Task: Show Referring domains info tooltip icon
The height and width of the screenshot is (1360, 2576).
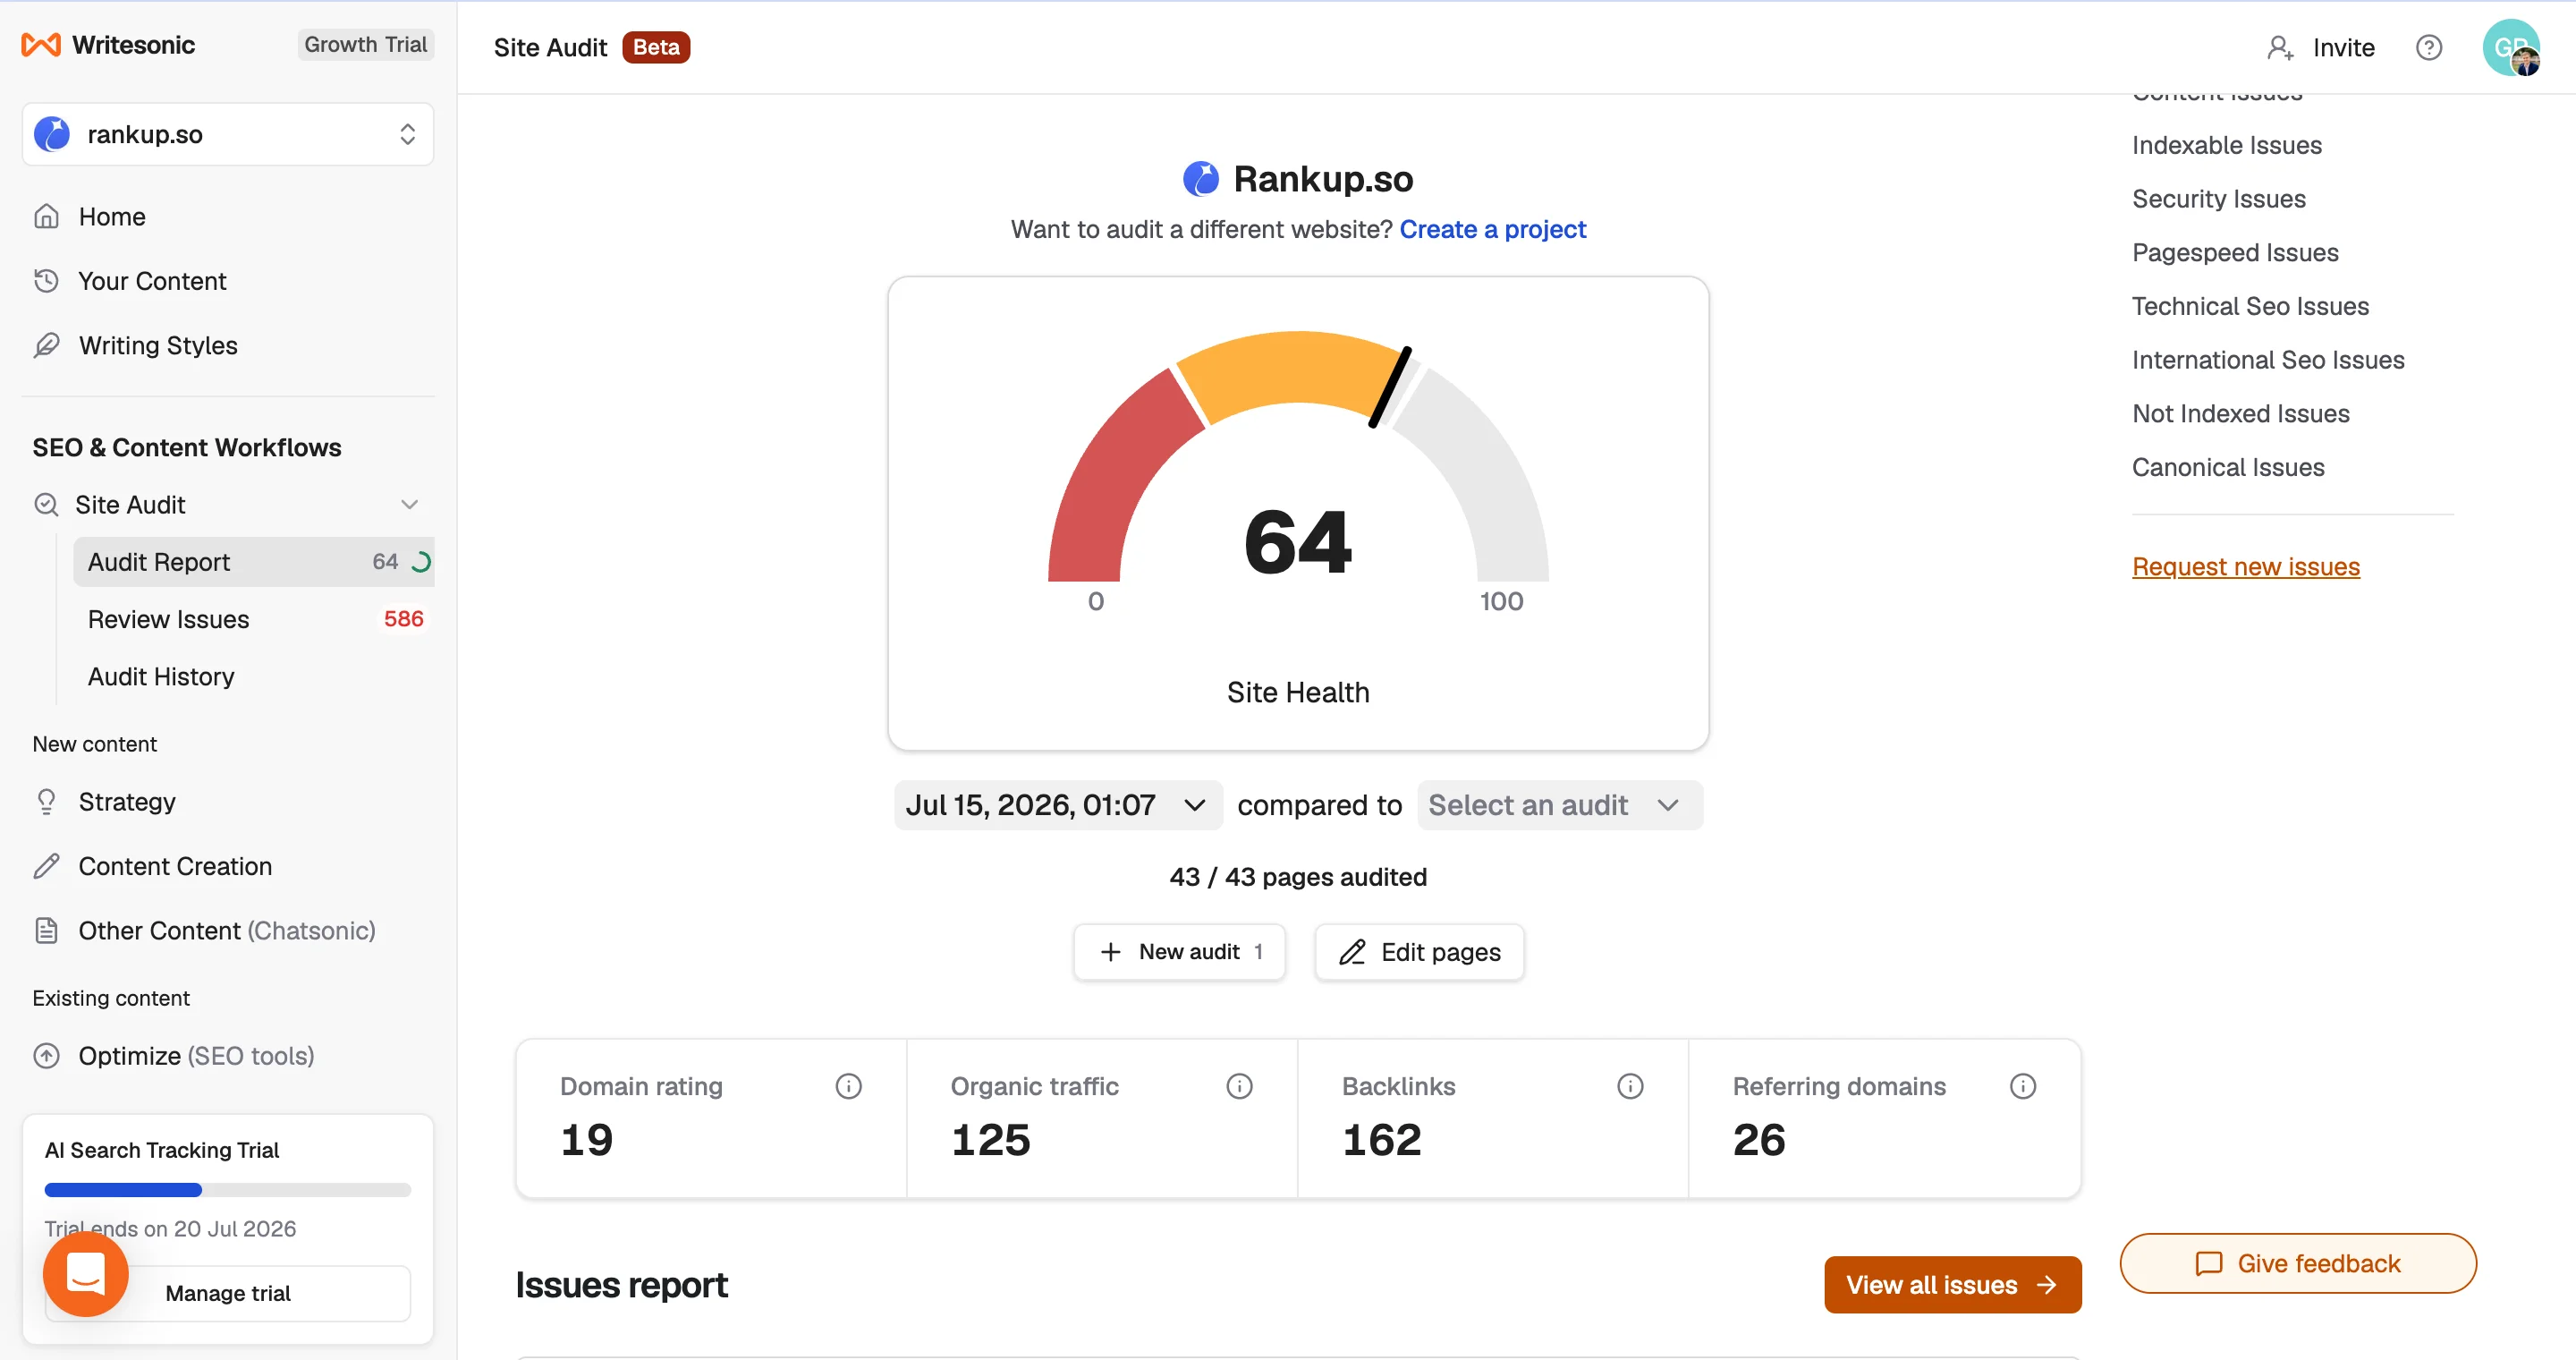Action: click(x=2023, y=1086)
